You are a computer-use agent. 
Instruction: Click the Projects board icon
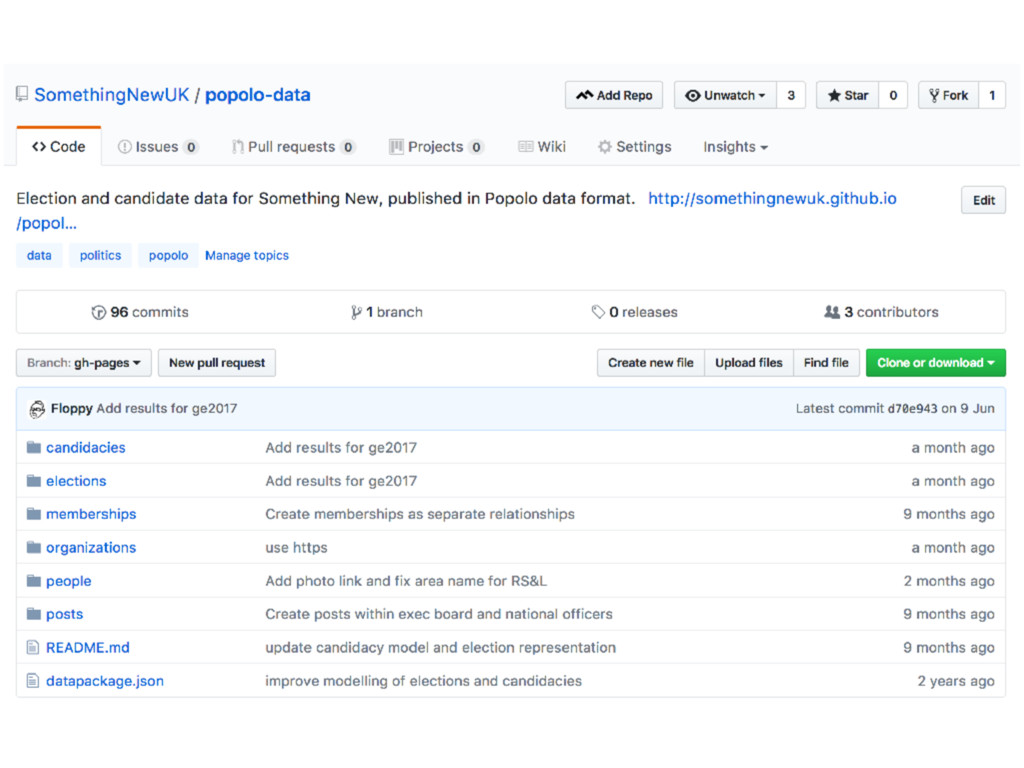[x=396, y=147]
